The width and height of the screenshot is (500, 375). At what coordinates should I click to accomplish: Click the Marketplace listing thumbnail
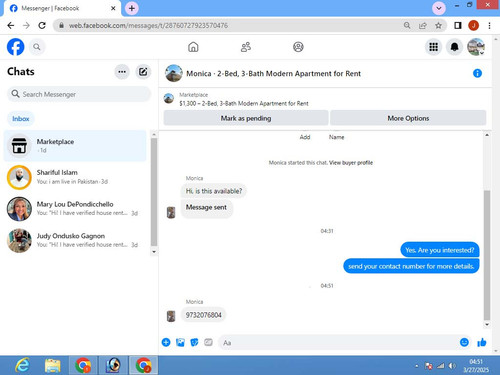pos(169,99)
